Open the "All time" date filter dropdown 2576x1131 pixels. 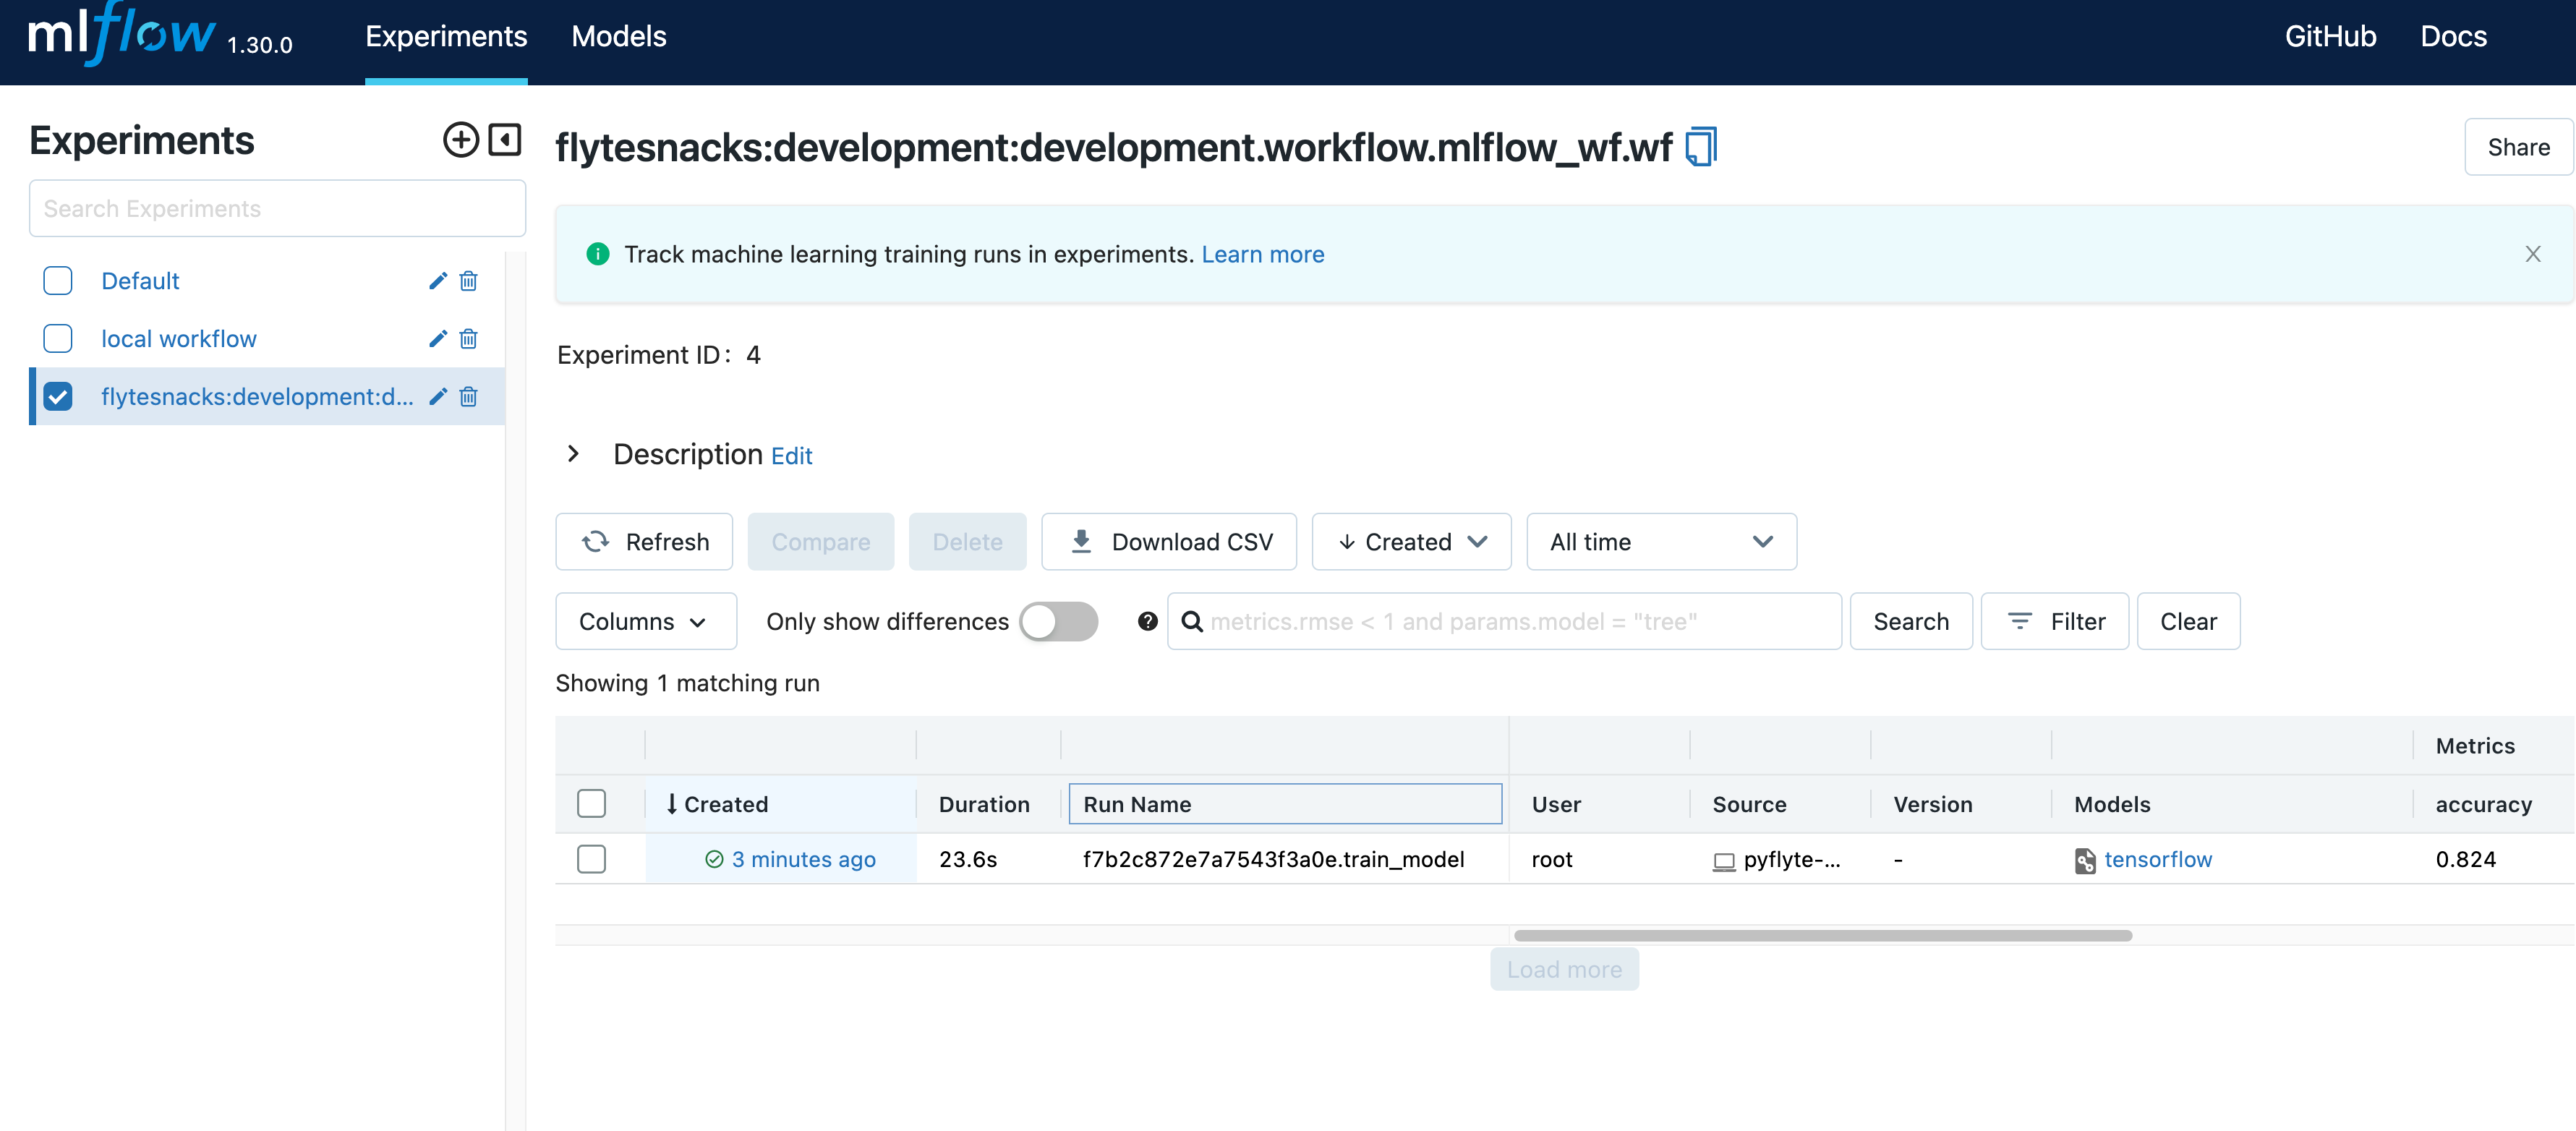point(1660,541)
